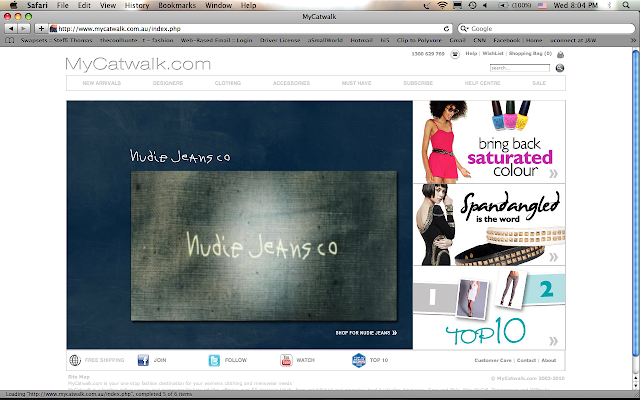This screenshot has width=640, height=400.
Task: Click the Facebook | Home bookmark
Action: click(518, 40)
